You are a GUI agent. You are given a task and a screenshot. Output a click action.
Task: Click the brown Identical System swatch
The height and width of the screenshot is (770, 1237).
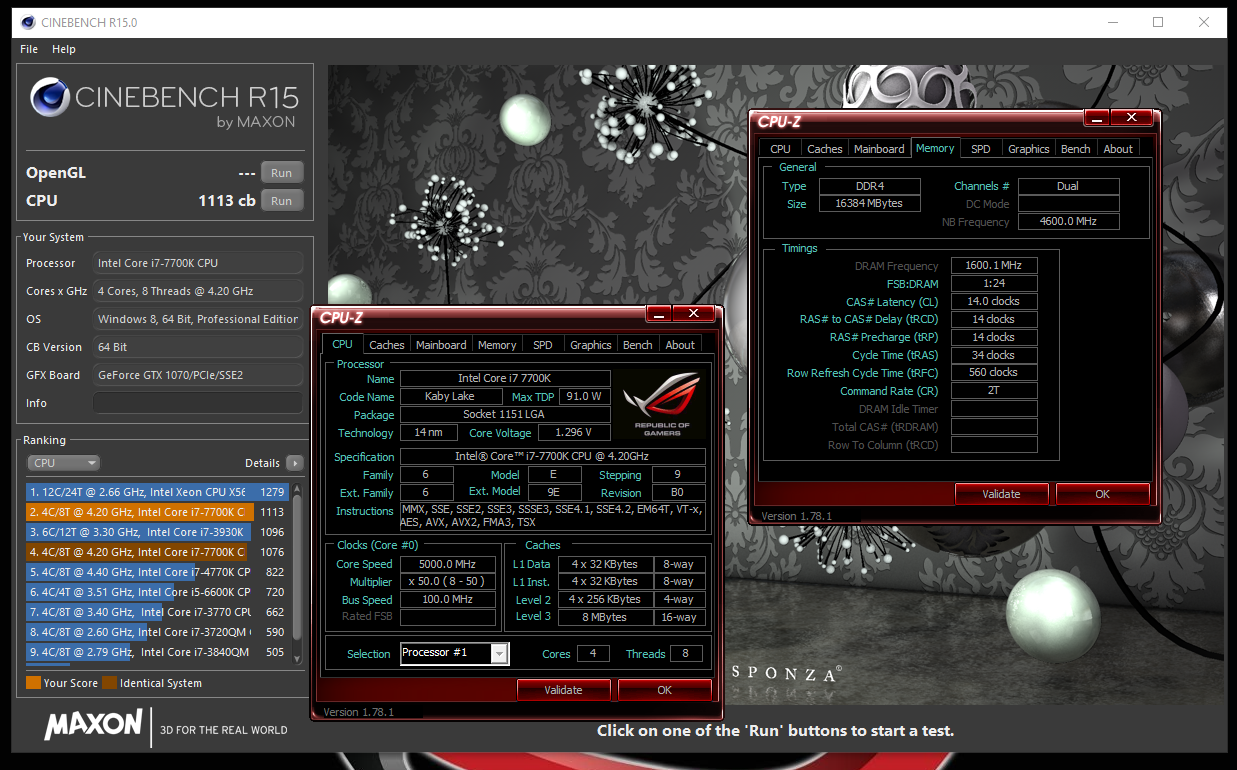pyautogui.click(x=112, y=683)
